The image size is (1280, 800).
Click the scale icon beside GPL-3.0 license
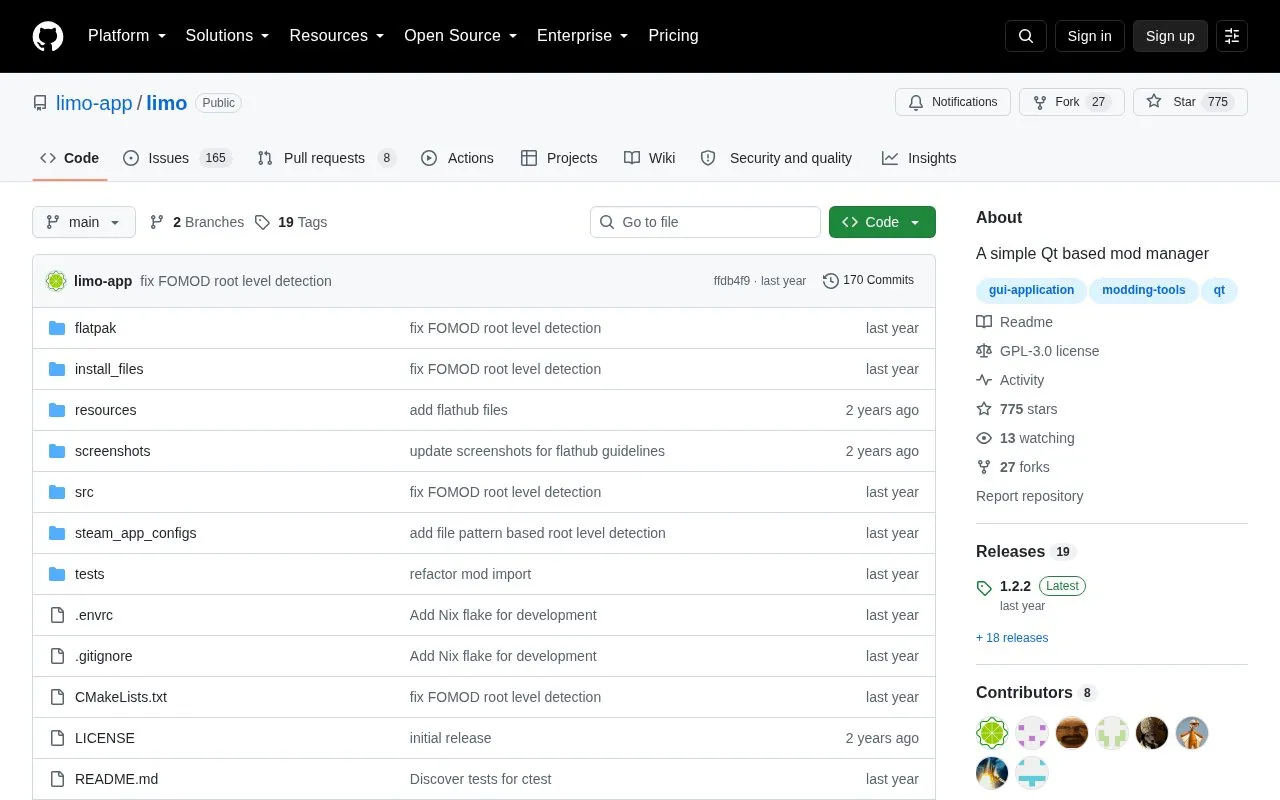click(x=984, y=351)
